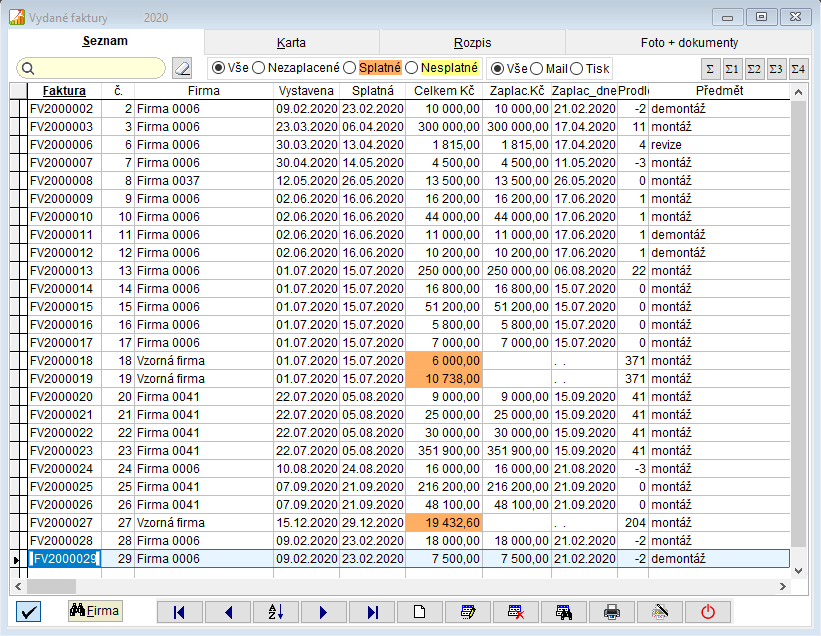The height and width of the screenshot is (636, 821).
Task: Click the Firma 0037 cell
Action: [204, 181]
